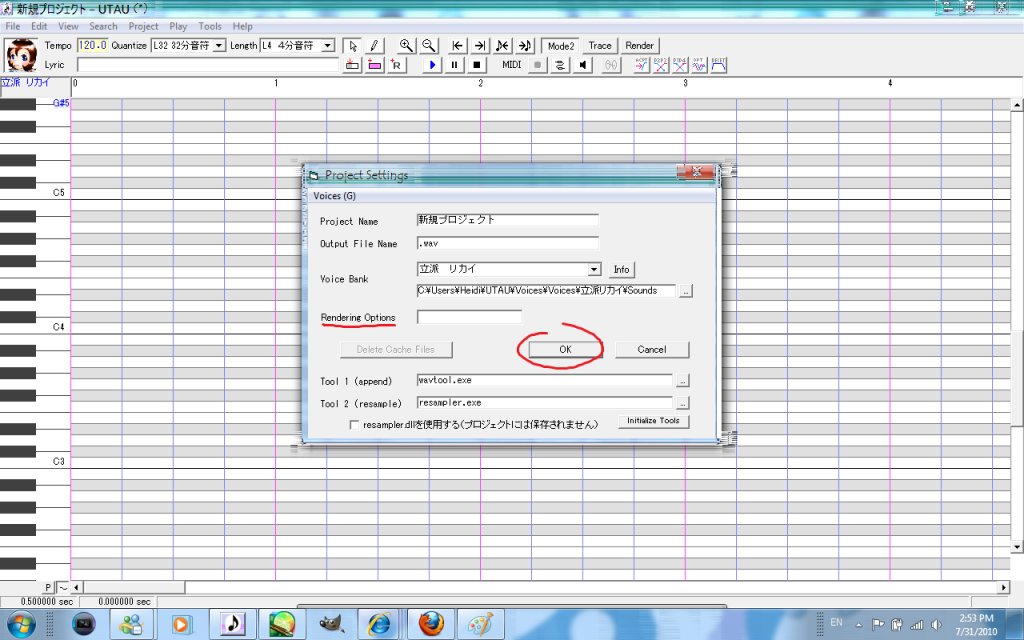1024x640 pixels.
Task: Click the speaker sound icon in the toolbar
Action: click(x=583, y=65)
